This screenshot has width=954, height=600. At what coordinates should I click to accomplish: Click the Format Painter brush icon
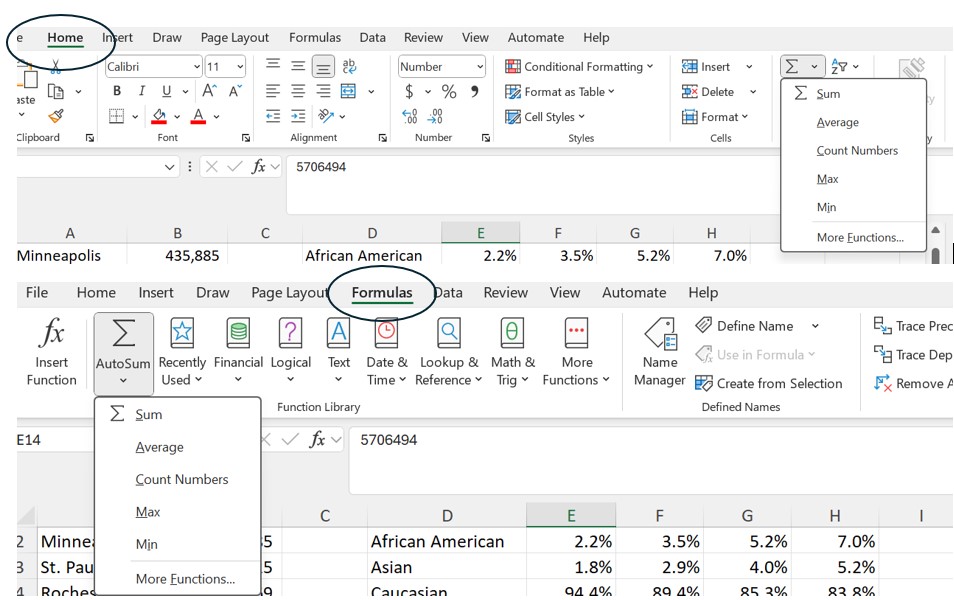pyautogui.click(x=56, y=116)
